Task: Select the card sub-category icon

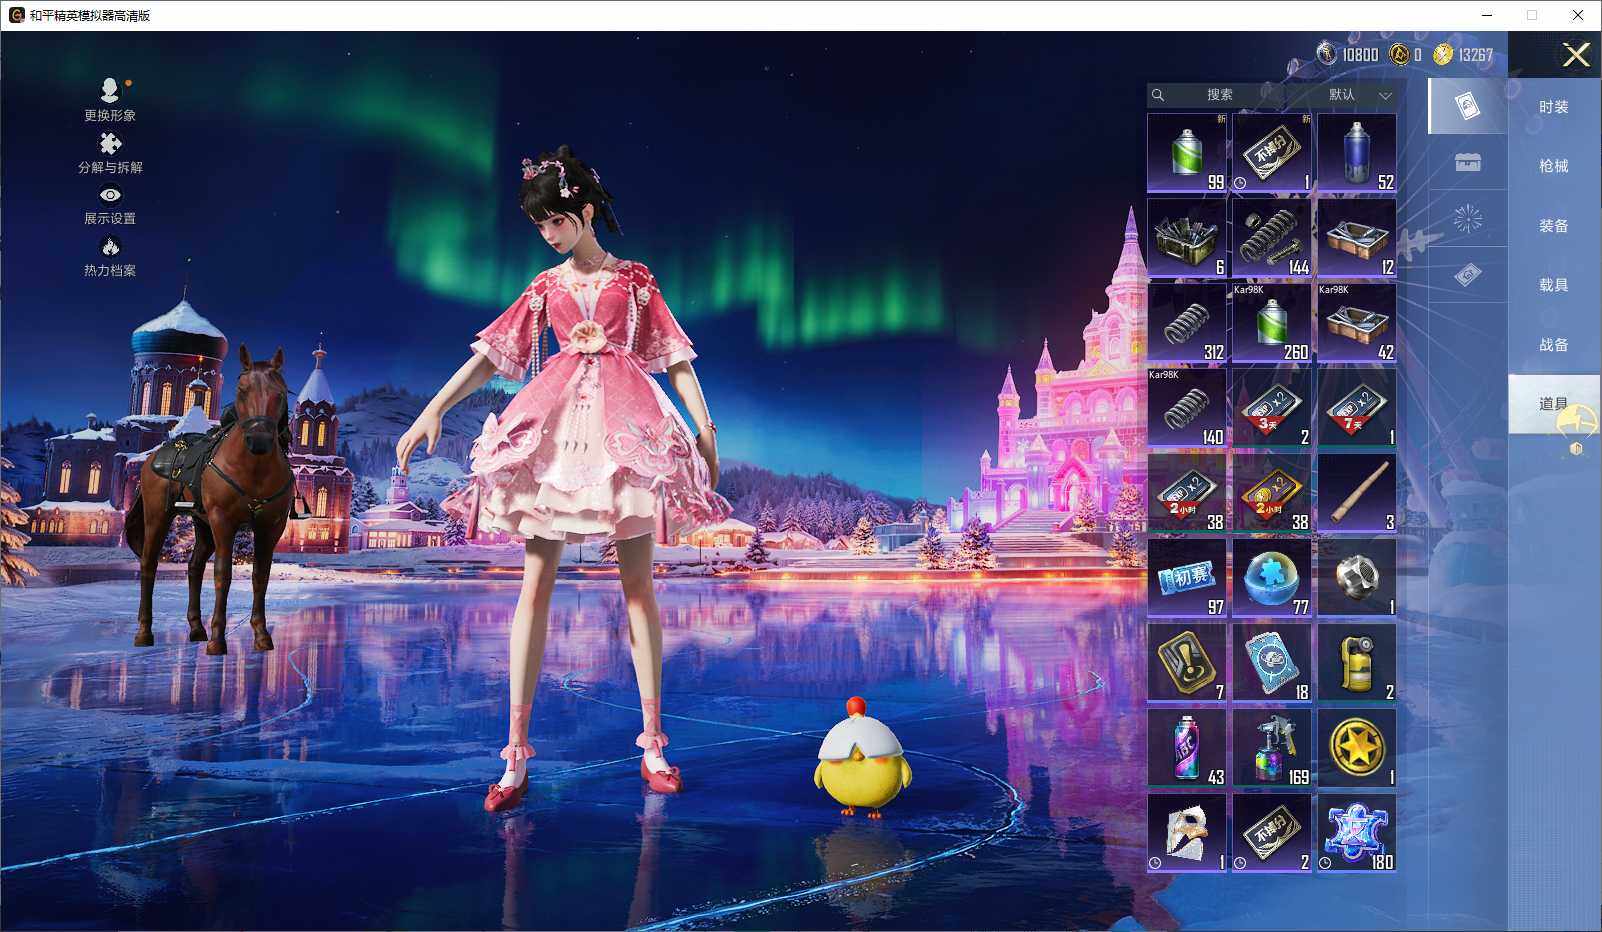Action: (x=1467, y=106)
